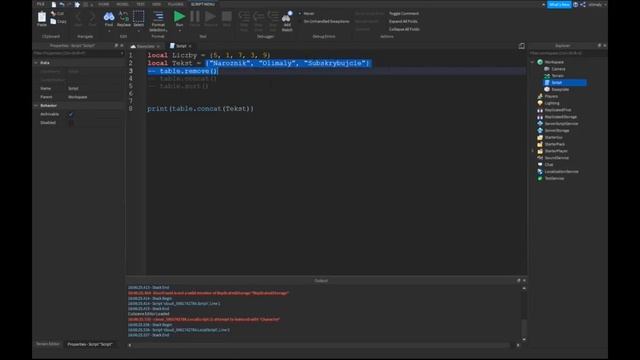This screenshot has width=640, height=360.
Task: Select ReplicatedStorage in Explorer tree
Action: (560, 117)
